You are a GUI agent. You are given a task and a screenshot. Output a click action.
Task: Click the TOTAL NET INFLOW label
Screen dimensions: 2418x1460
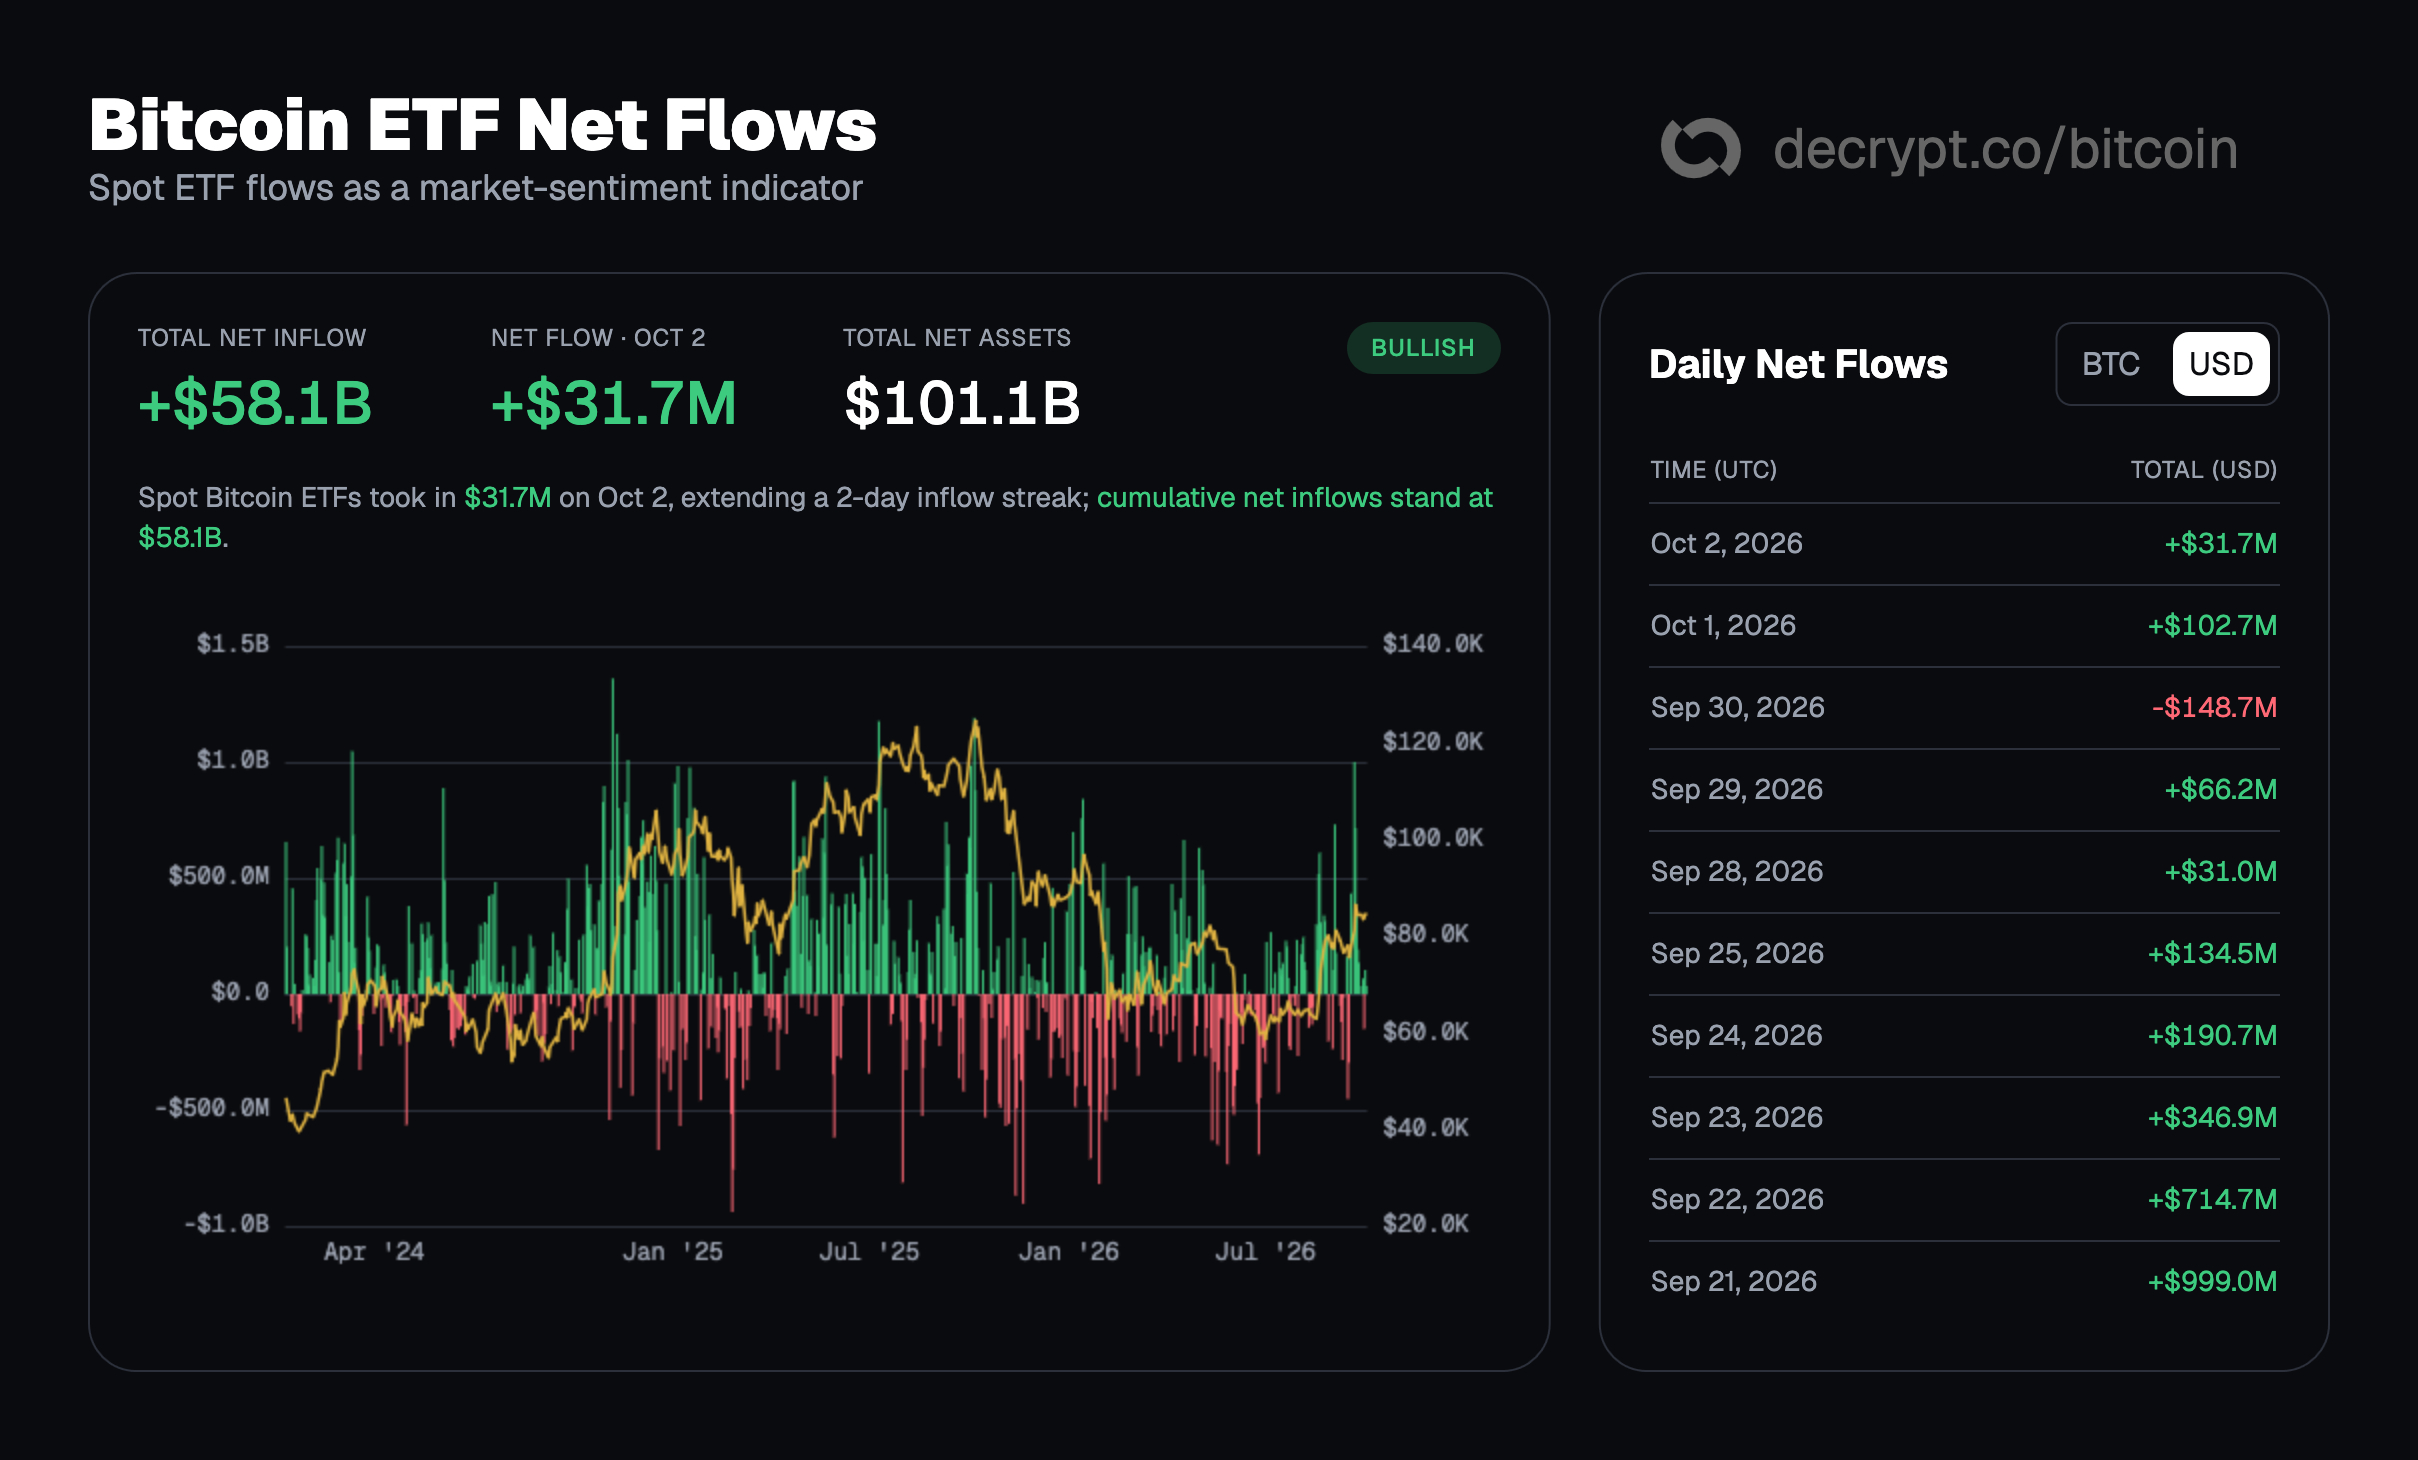tap(252, 338)
